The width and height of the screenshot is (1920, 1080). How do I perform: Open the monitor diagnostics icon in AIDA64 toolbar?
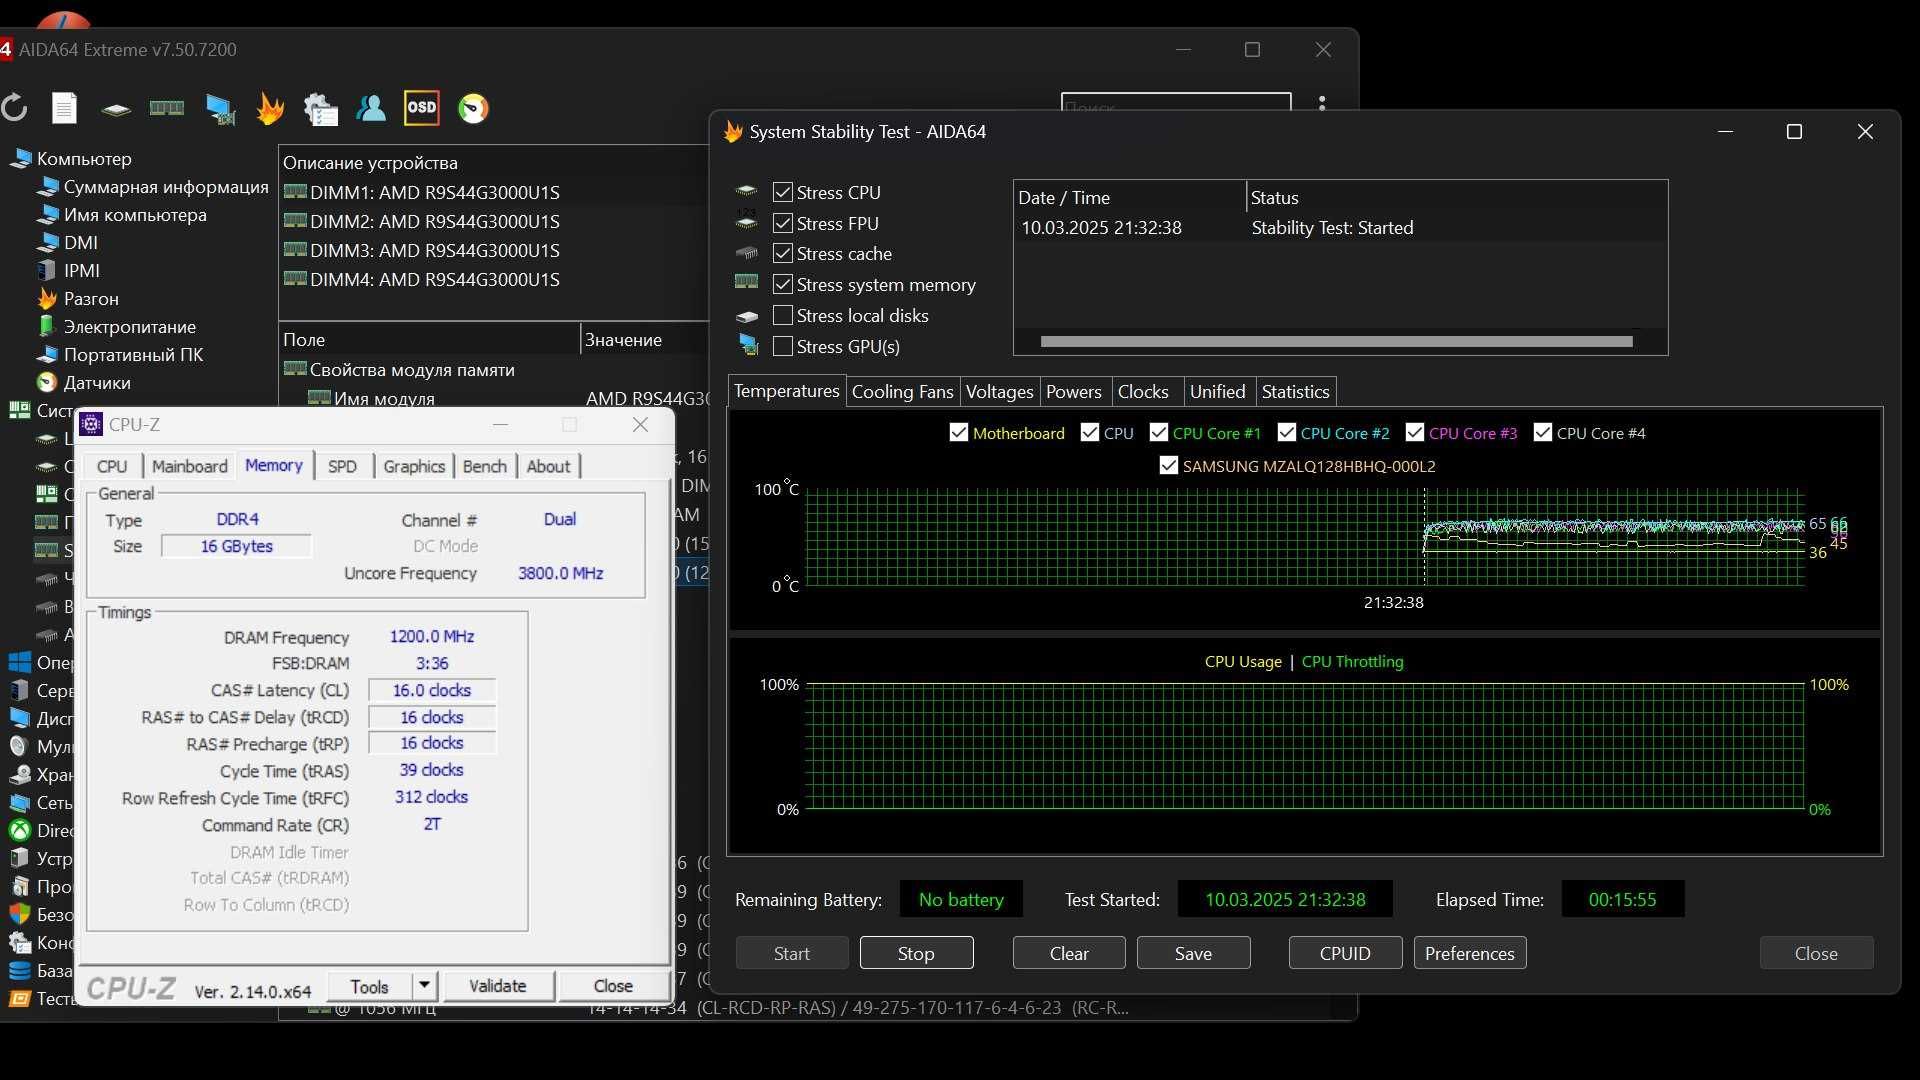point(219,108)
